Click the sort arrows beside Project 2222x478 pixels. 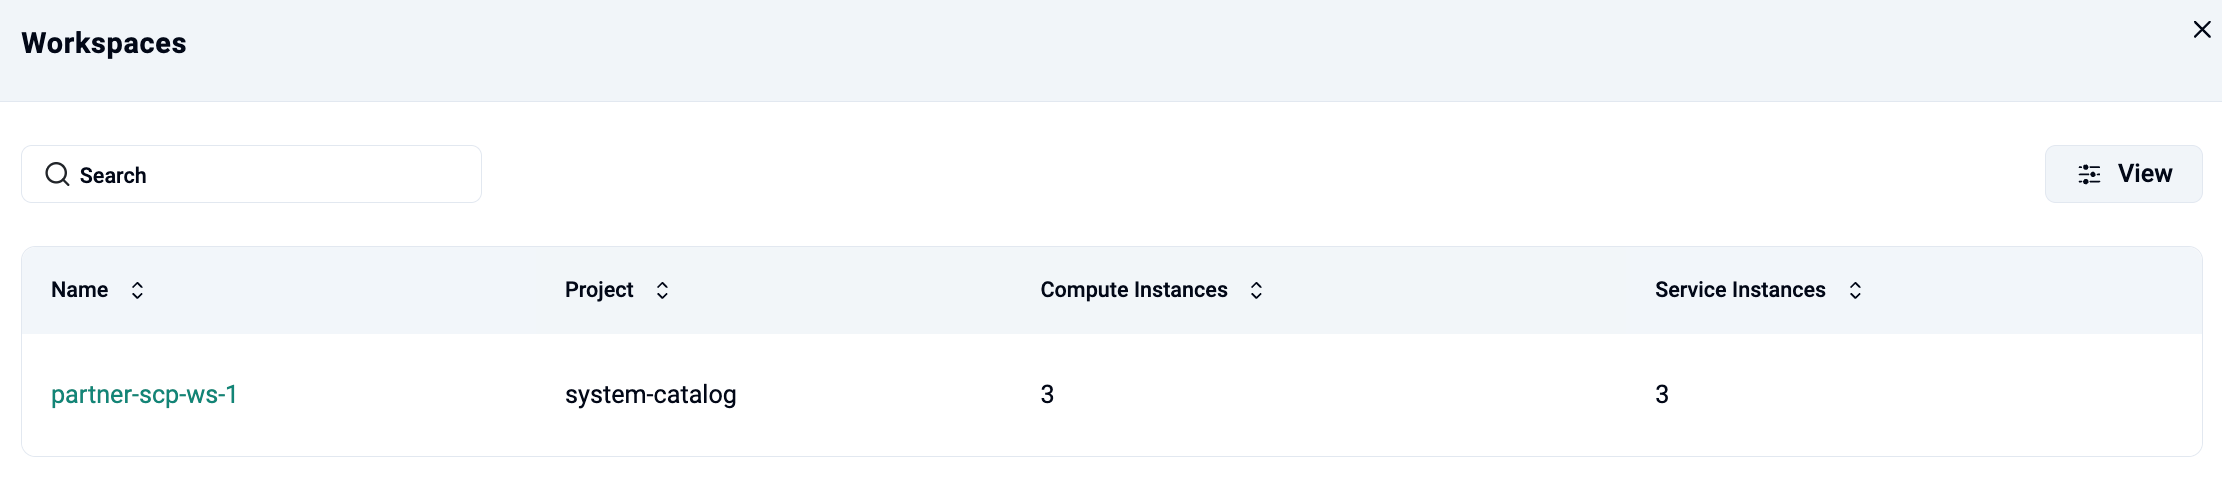coord(662,290)
